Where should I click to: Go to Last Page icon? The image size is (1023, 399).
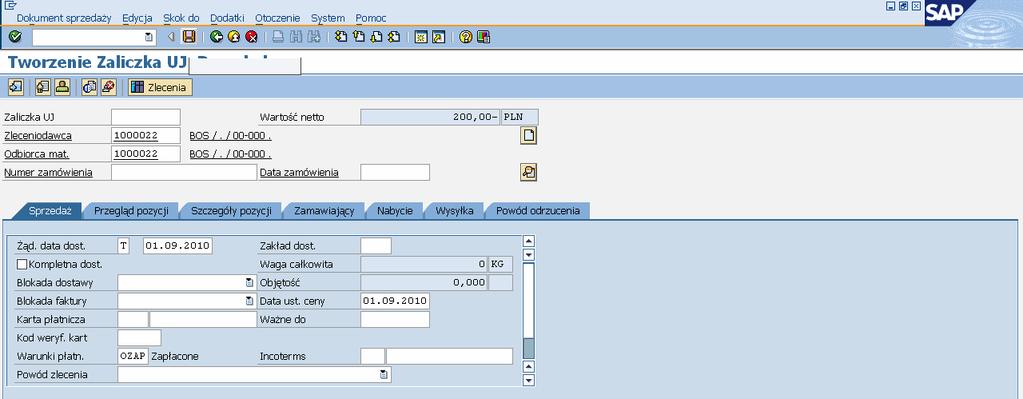tap(393, 37)
